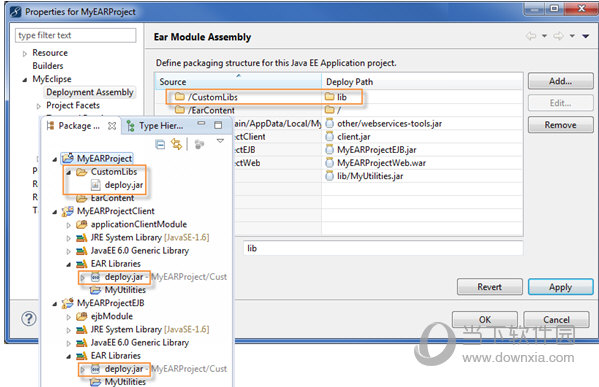Select deploy.jar under CustomLibs
Viewport: 599px width, 387px height.
124,185
